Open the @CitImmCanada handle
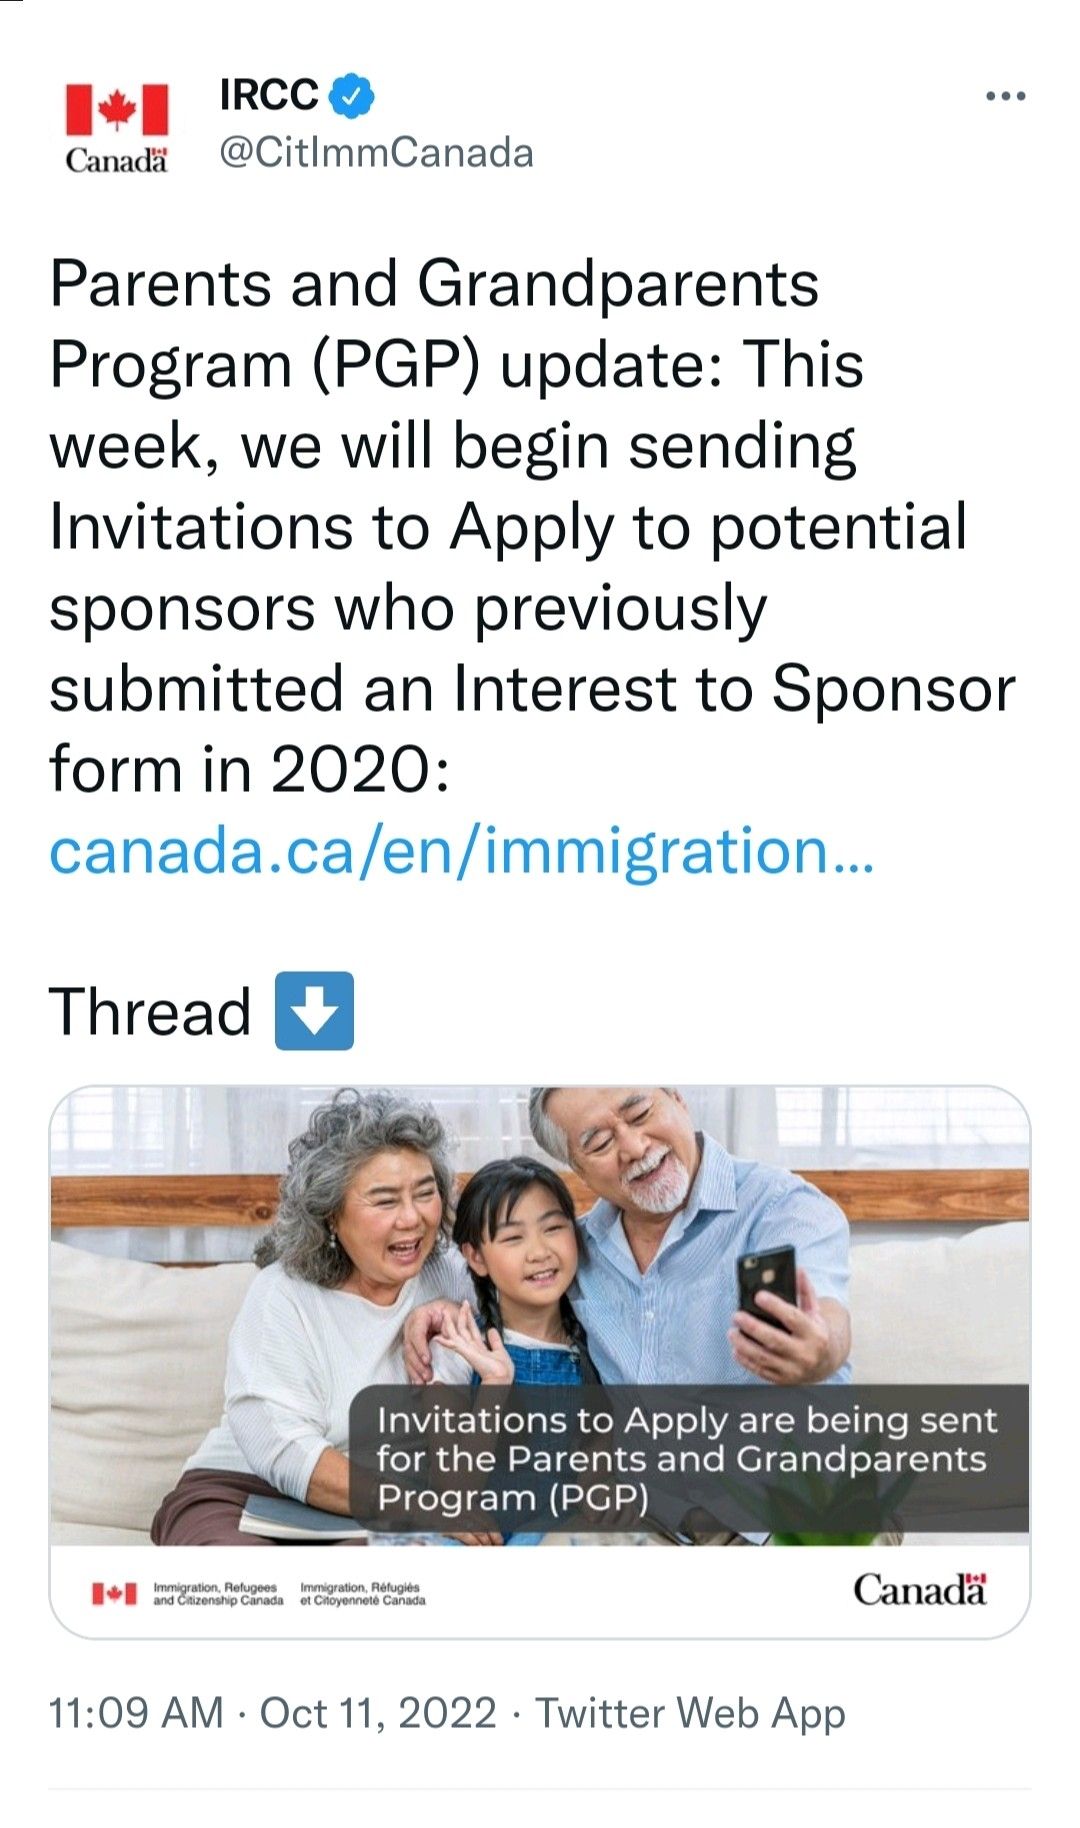1080x1828 pixels. pos(376,153)
